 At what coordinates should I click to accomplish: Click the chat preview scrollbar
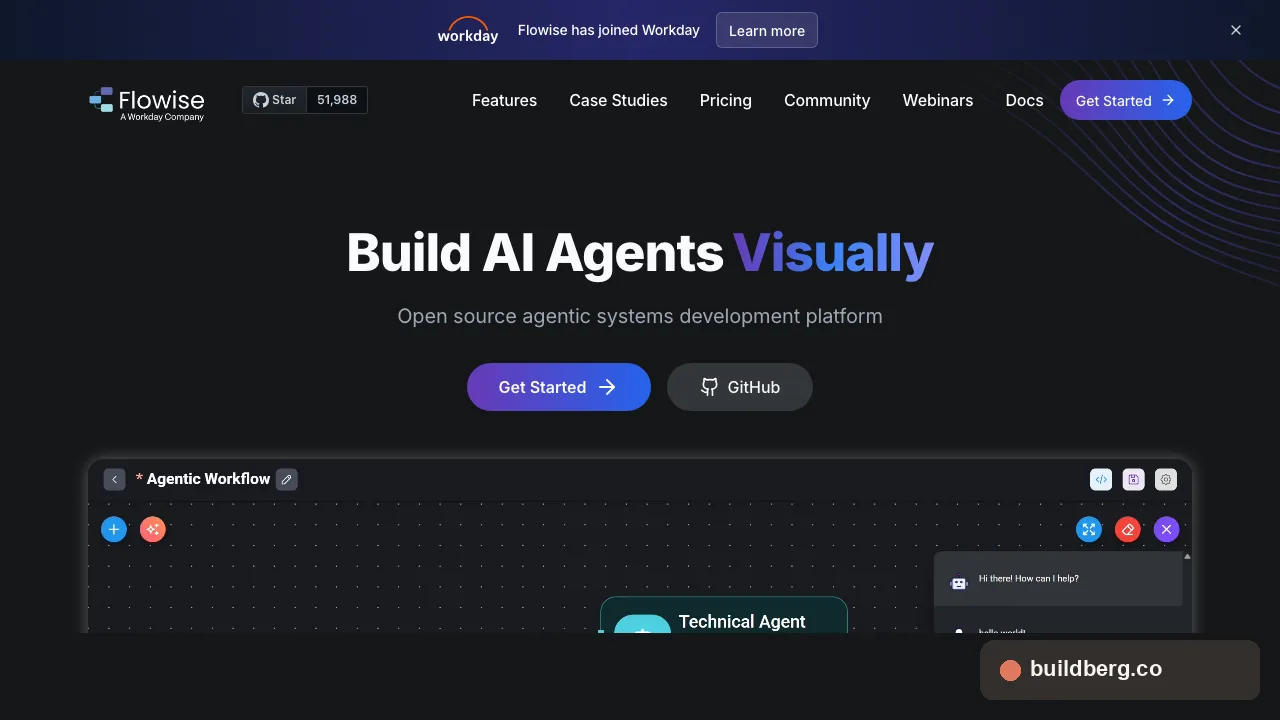(1186, 560)
